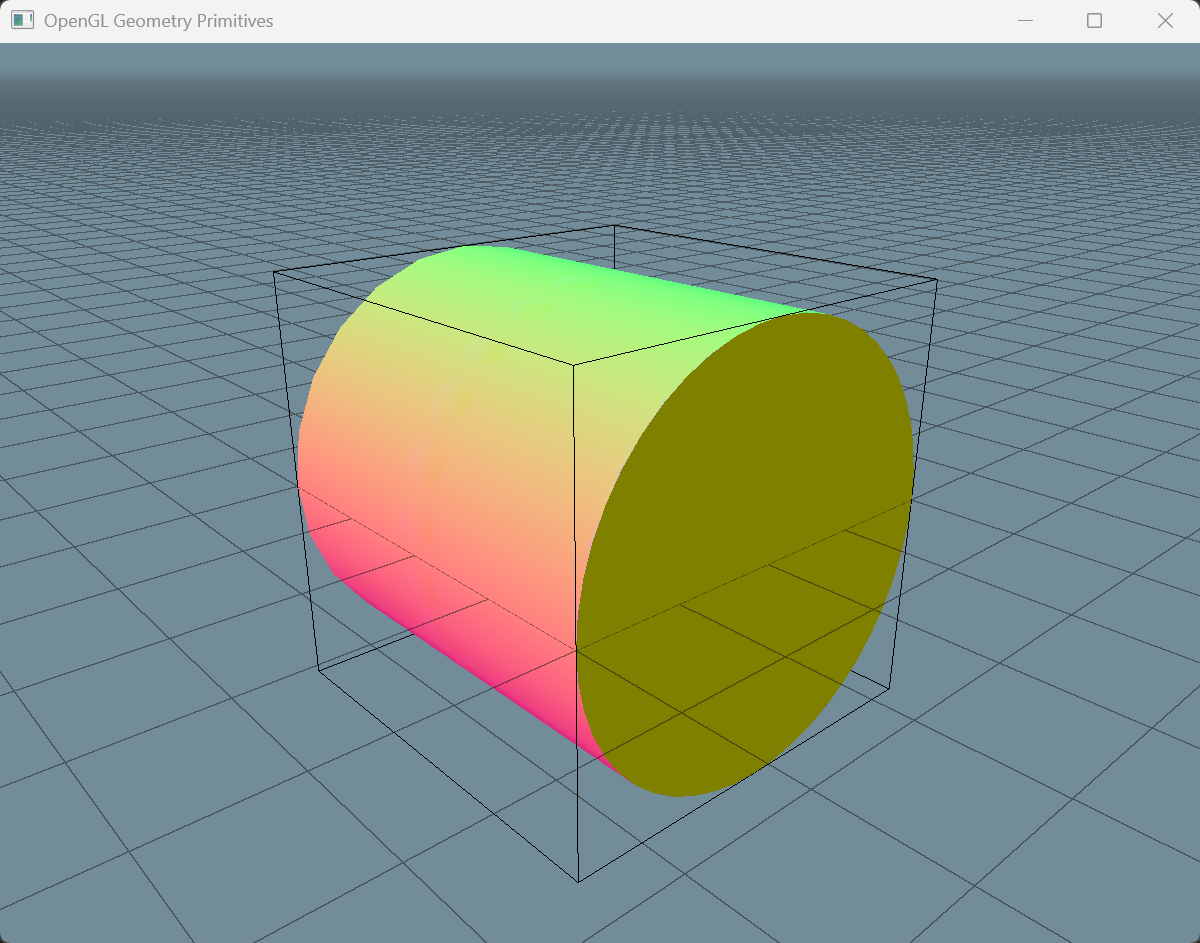This screenshot has height=943, width=1200.
Task: Click the bounding box's bottom front corner
Action: pos(579,882)
